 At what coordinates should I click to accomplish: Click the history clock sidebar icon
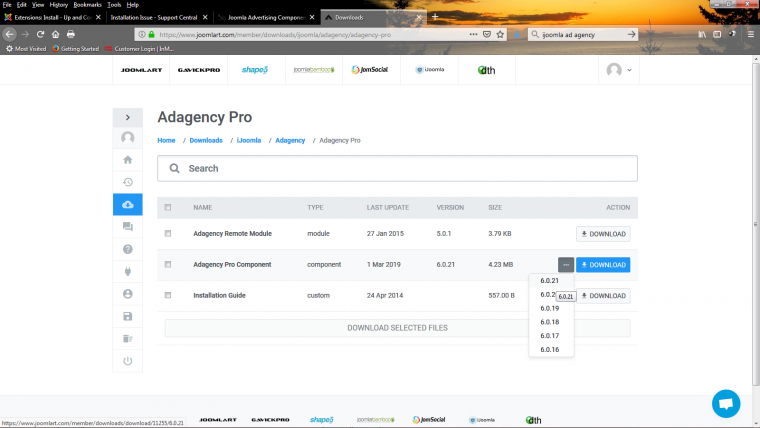click(x=127, y=182)
